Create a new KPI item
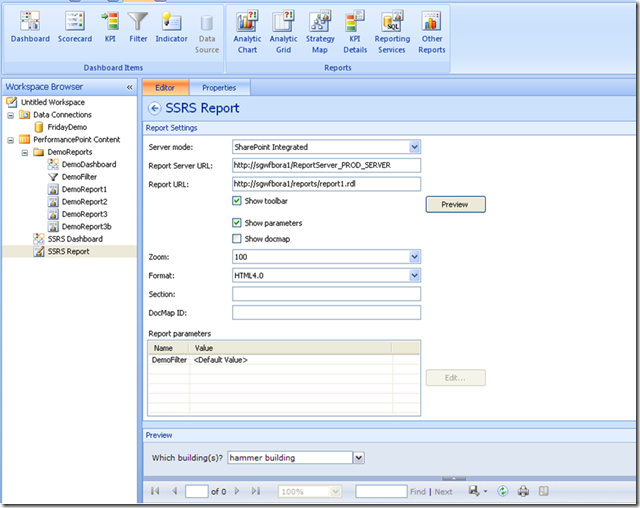The width and height of the screenshot is (640, 508). [x=110, y=27]
